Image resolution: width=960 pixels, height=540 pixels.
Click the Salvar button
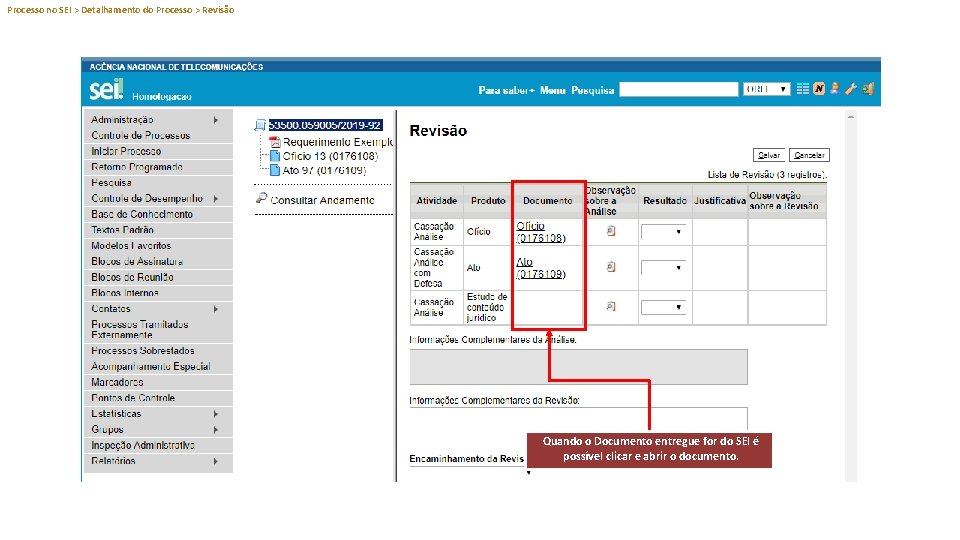[x=768, y=156]
